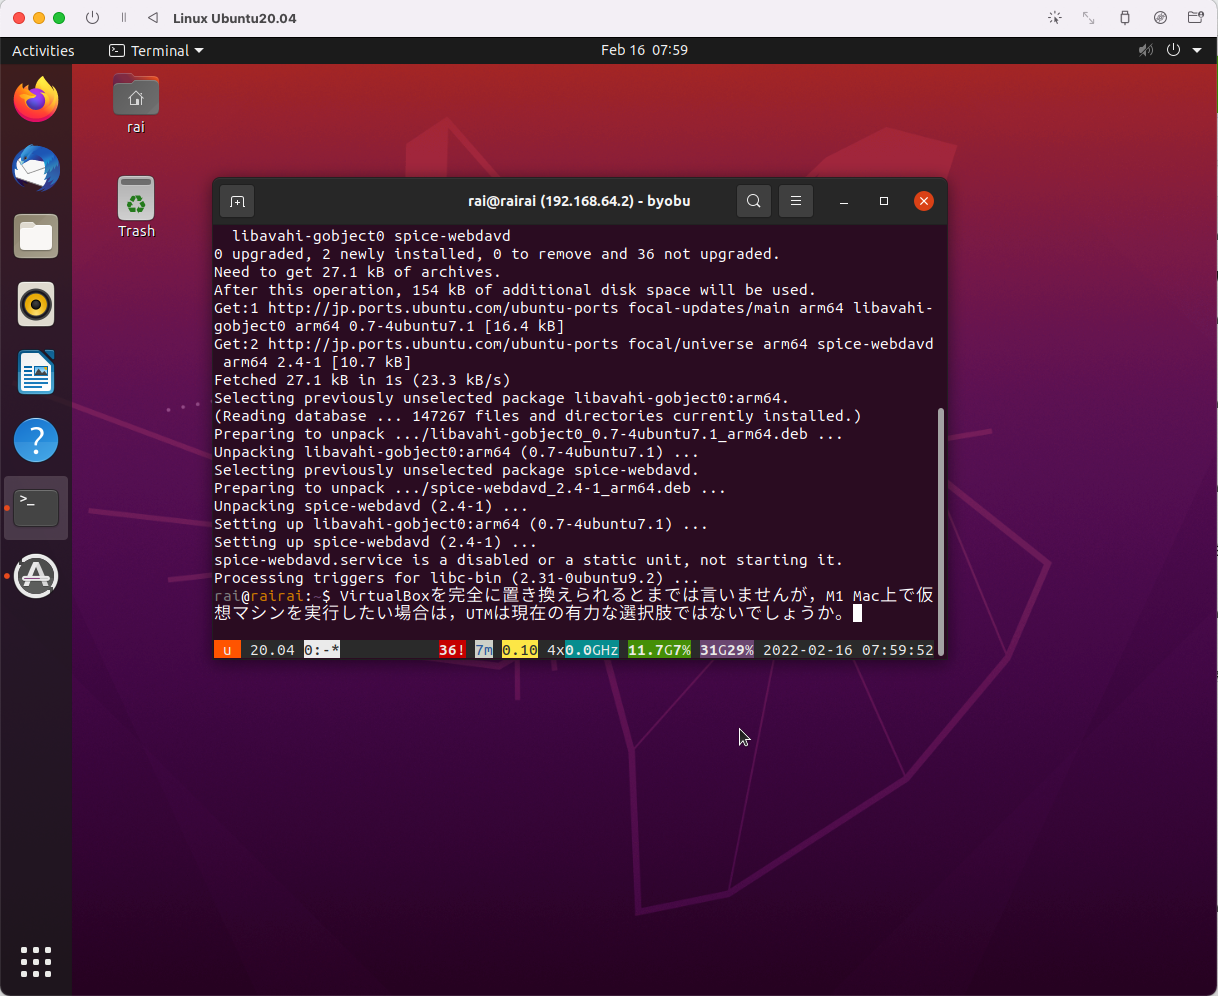Close the terminal window

(924, 201)
